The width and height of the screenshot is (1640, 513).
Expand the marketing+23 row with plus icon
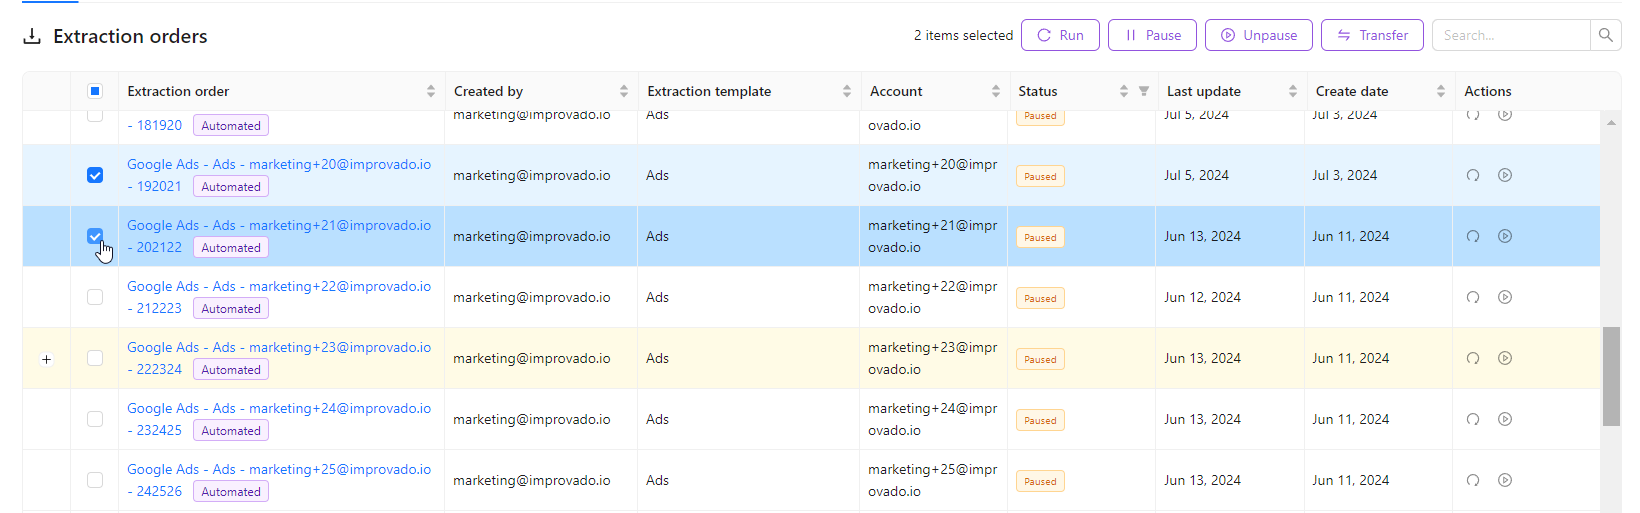click(47, 359)
